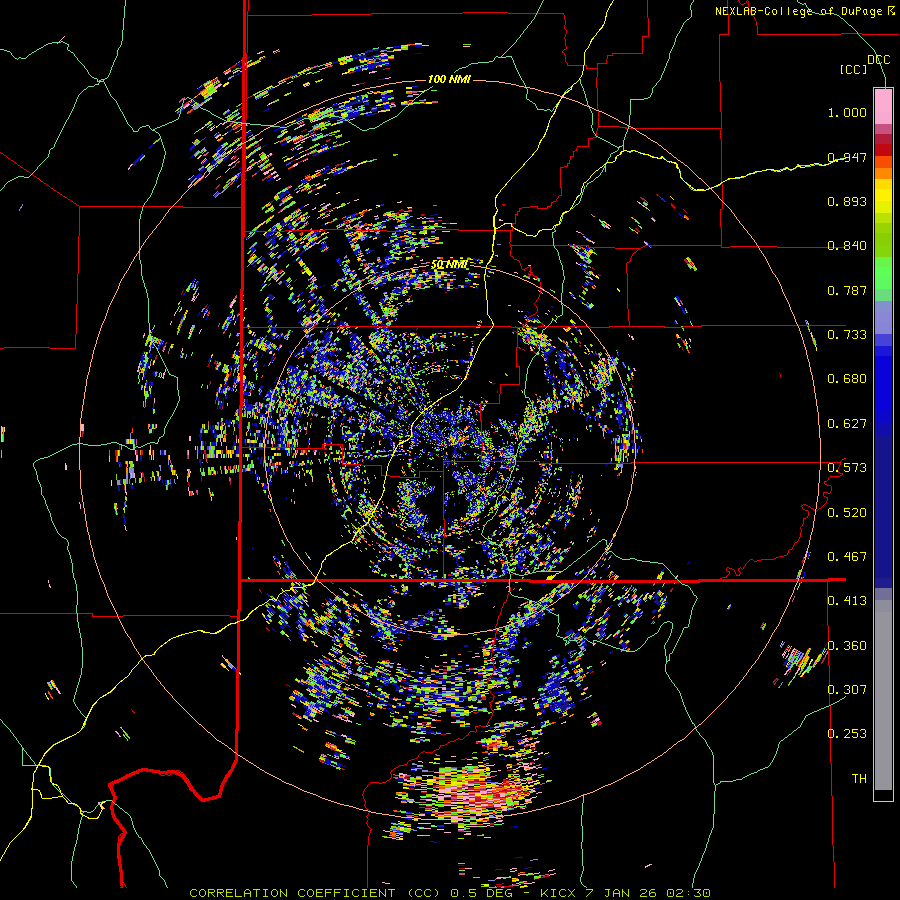Image resolution: width=900 pixels, height=900 pixels.
Task: Click the 0.307 legend value
Action: (x=847, y=690)
